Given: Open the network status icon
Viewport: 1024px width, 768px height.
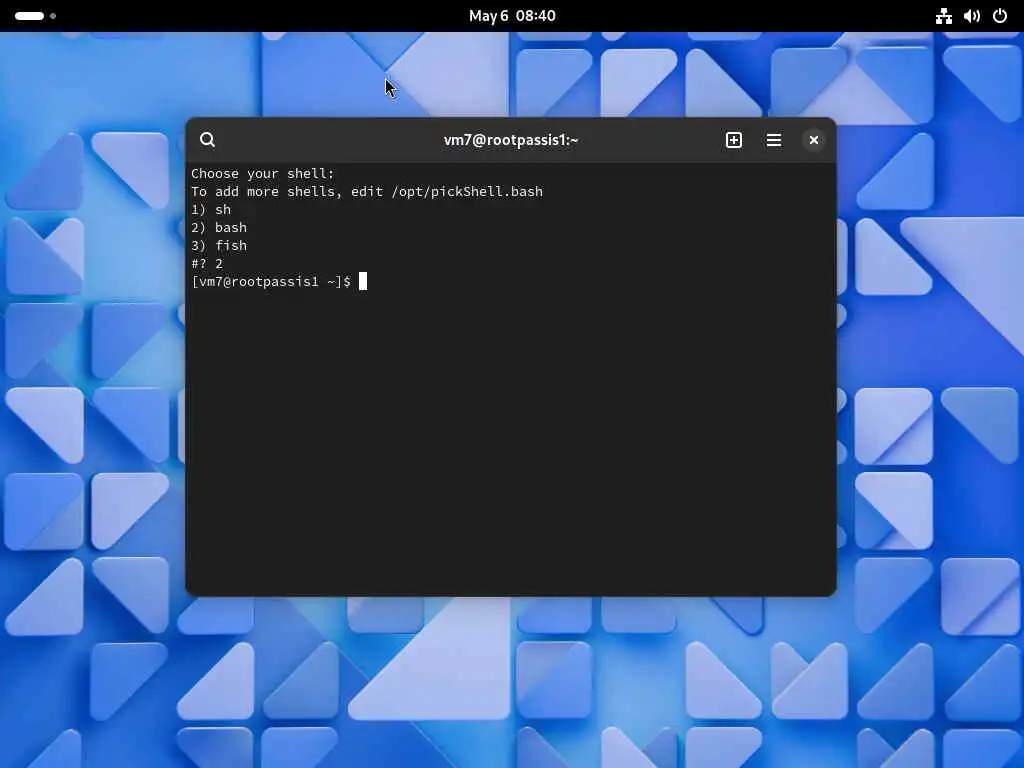Looking at the screenshot, I should coord(943,16).
